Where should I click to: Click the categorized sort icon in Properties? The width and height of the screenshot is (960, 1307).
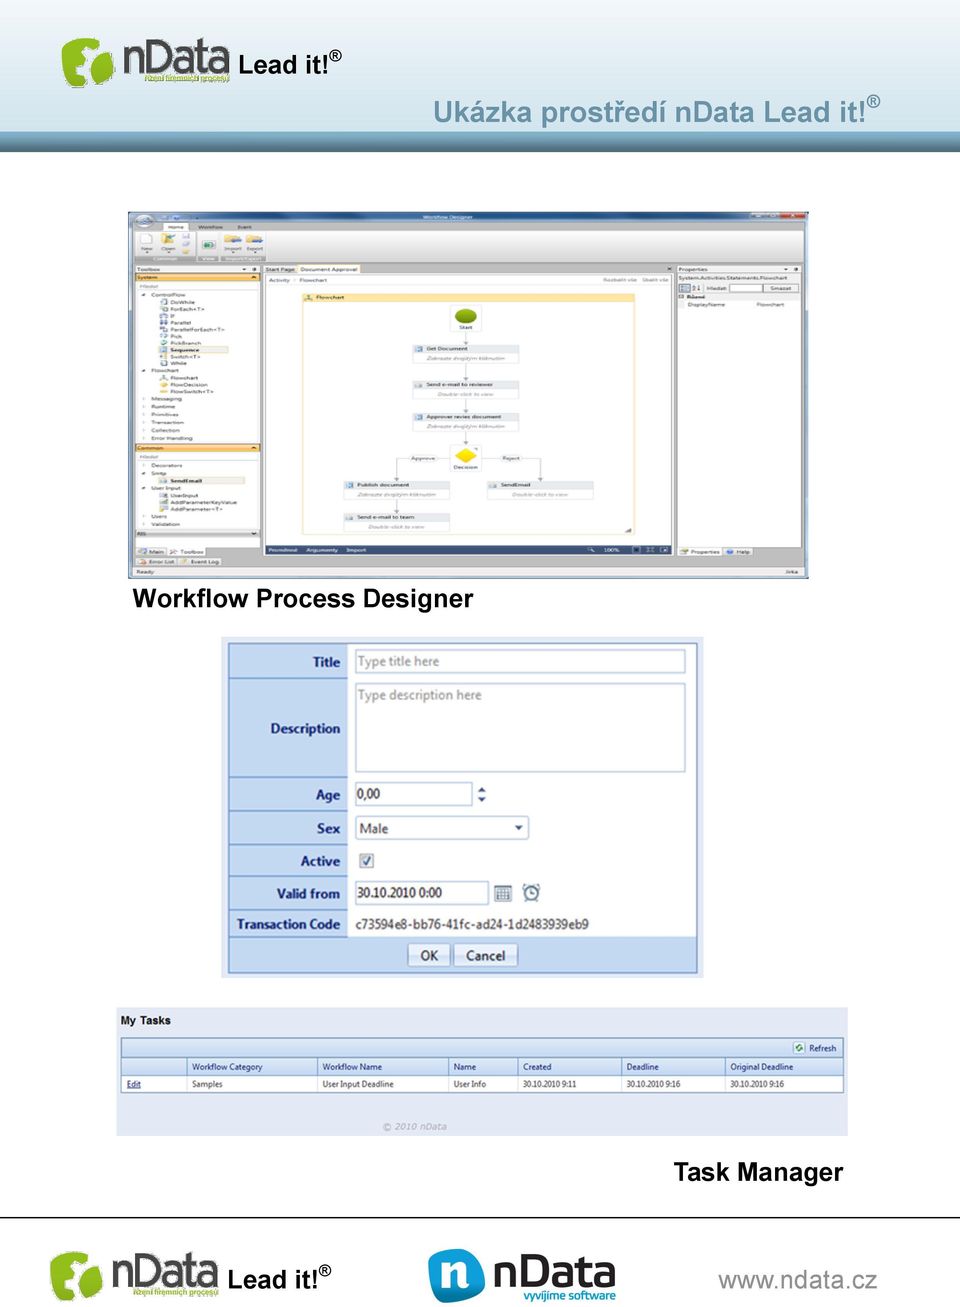[x=685, y=288]
